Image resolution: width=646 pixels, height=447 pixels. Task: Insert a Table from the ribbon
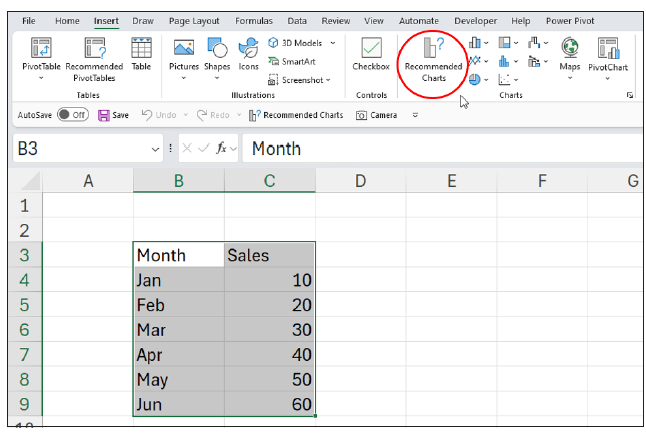141,54
